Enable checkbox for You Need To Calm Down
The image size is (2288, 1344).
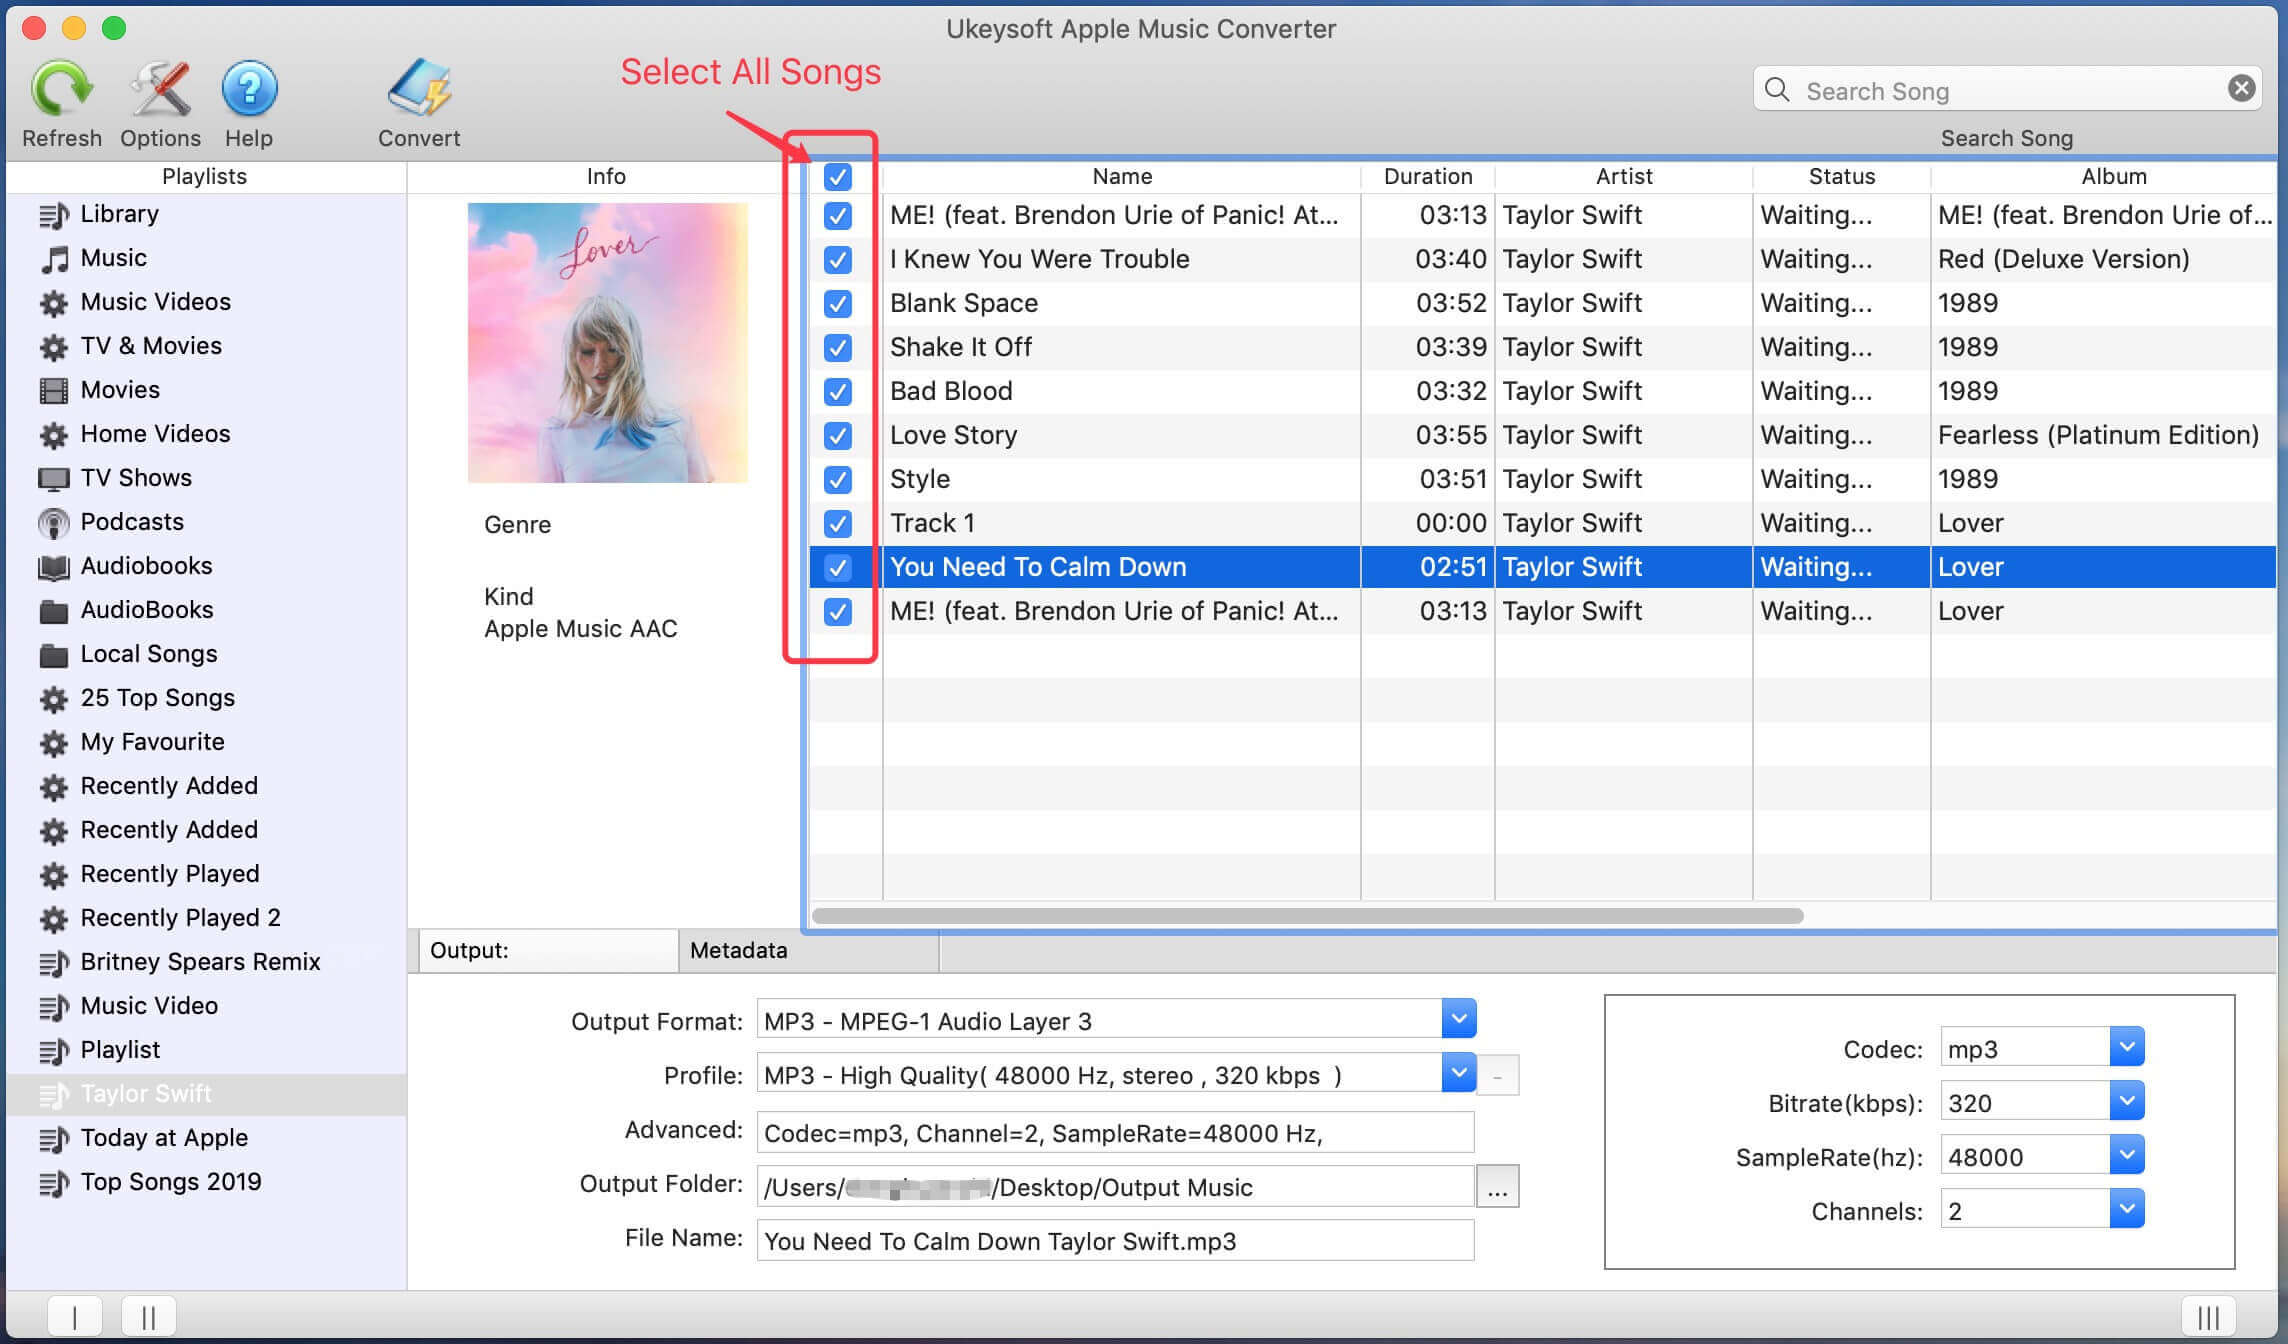coord(840,566)
